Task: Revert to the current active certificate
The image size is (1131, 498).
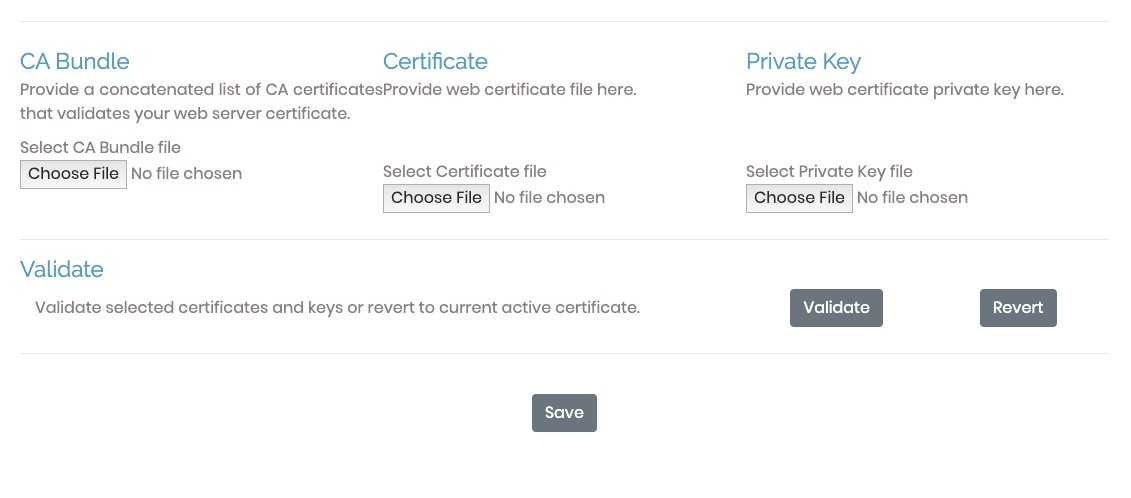Action: click(1018, 307)
